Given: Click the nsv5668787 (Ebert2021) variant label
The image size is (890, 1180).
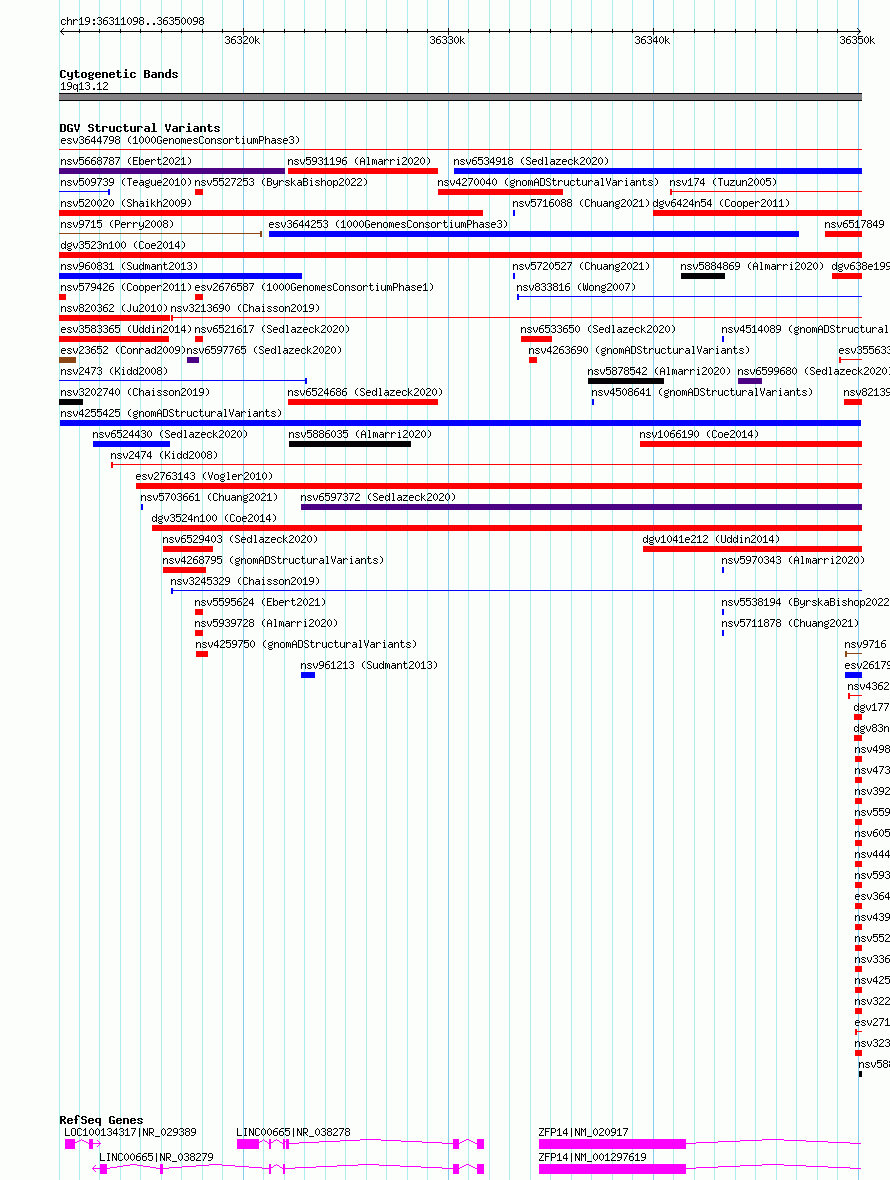Looking at the screenshot, I should coord(126,161).
